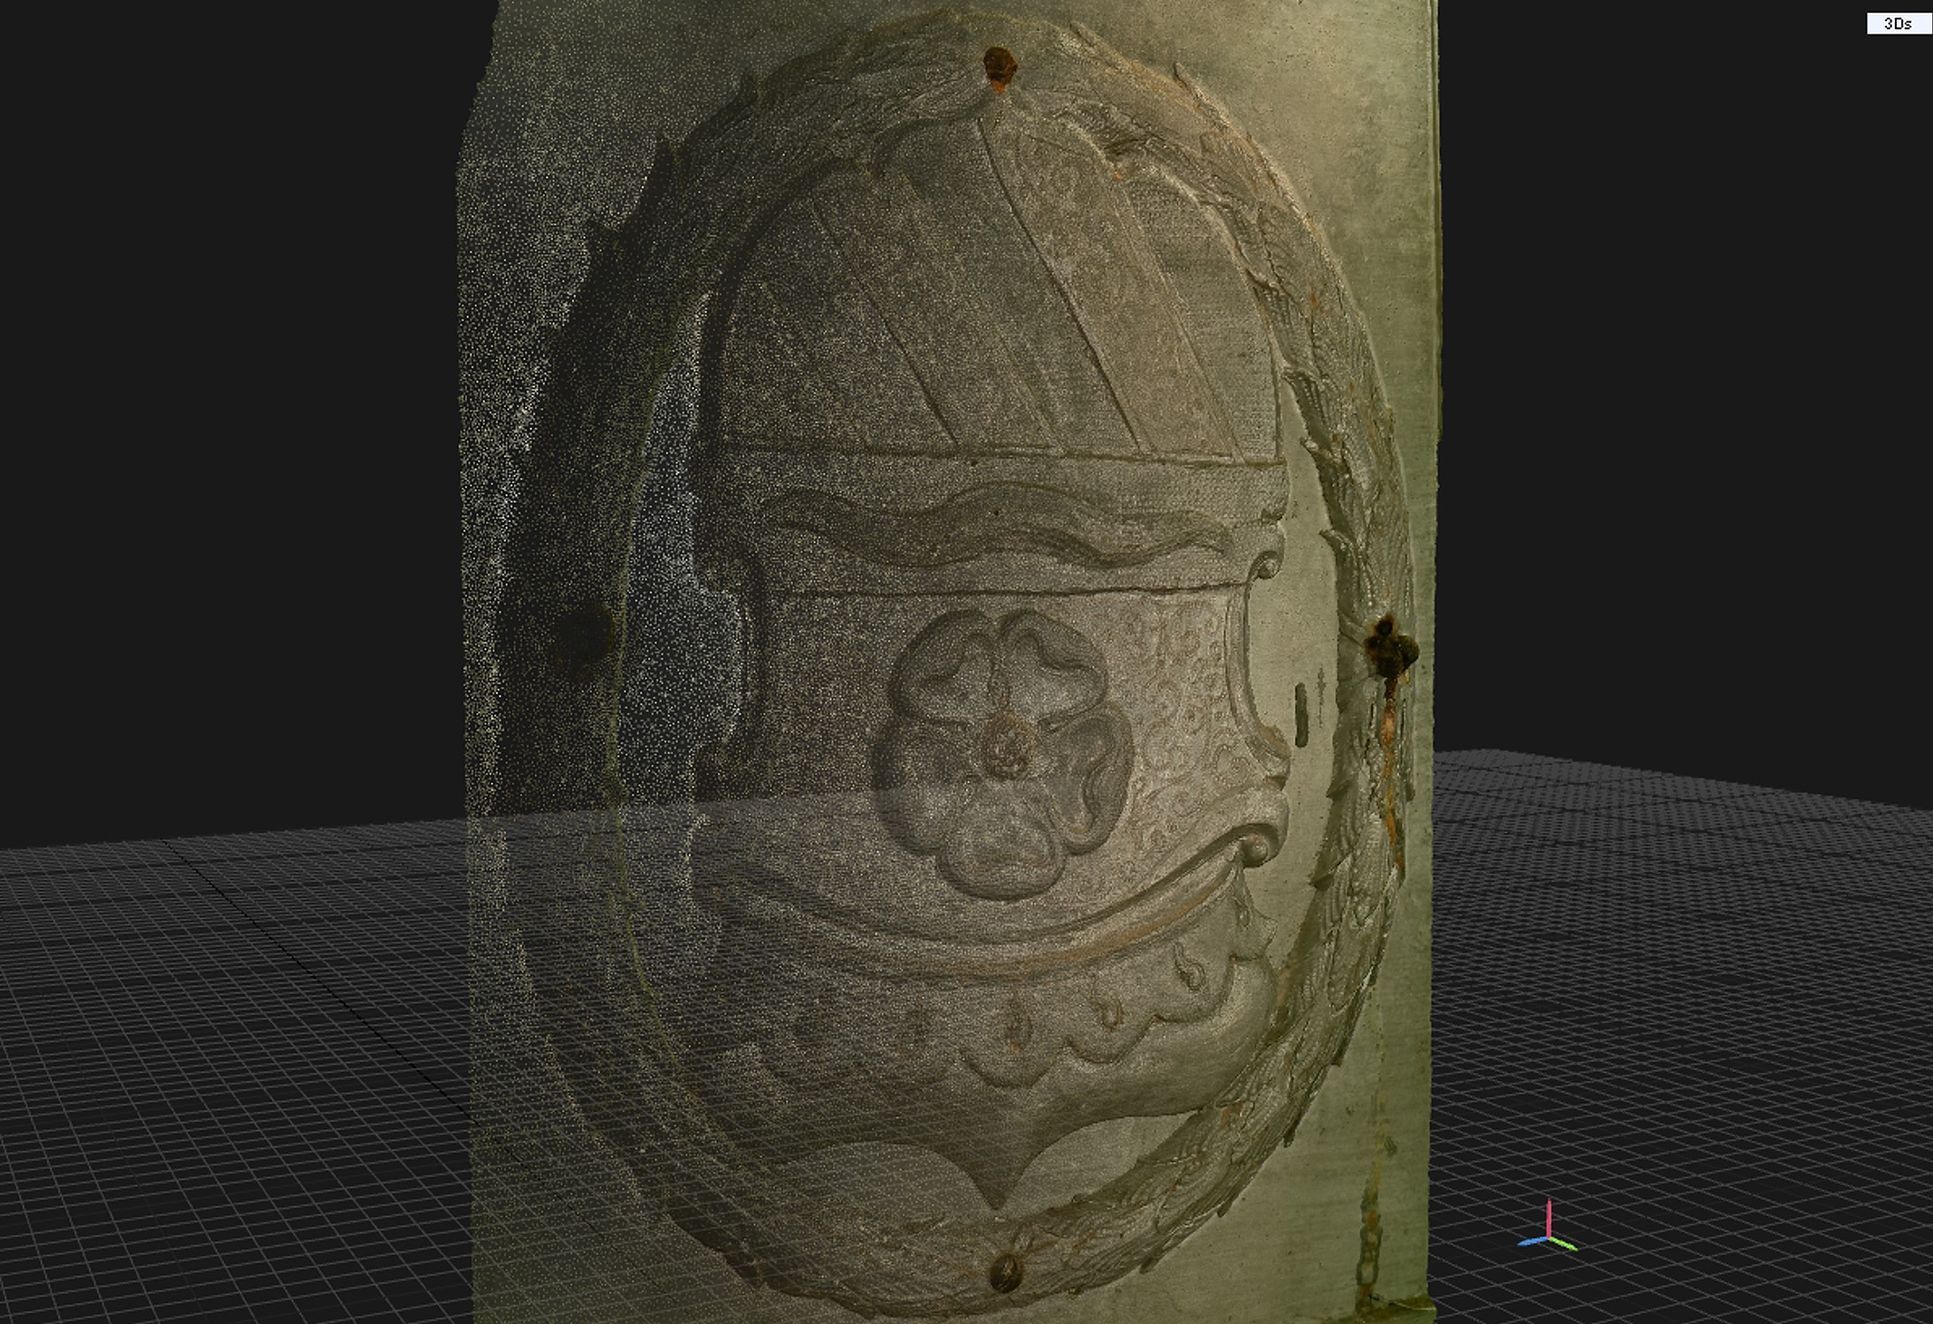Viewport: 1933px width, 1324px height.
Task: Click the 3Ds view label
Action: pyautogui.click(x=1898, y=23)
